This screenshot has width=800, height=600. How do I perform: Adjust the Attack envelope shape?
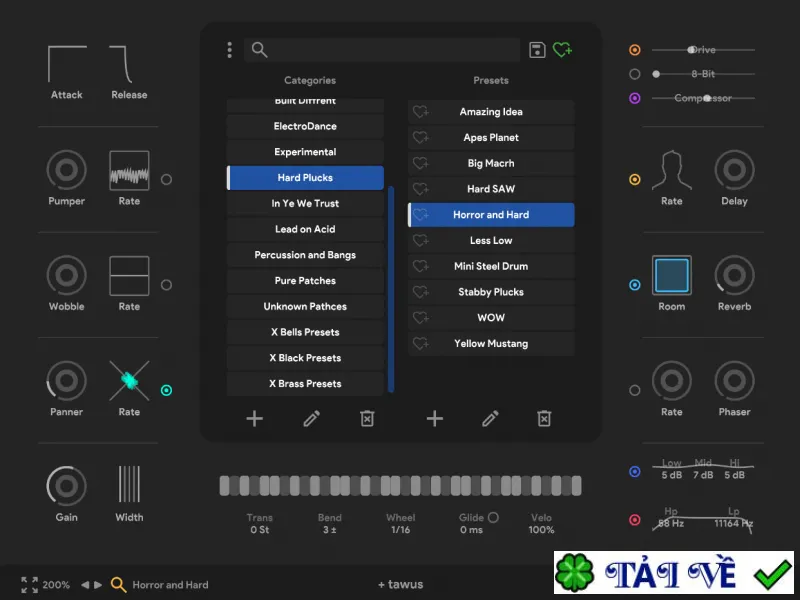(x=67, y=64)
